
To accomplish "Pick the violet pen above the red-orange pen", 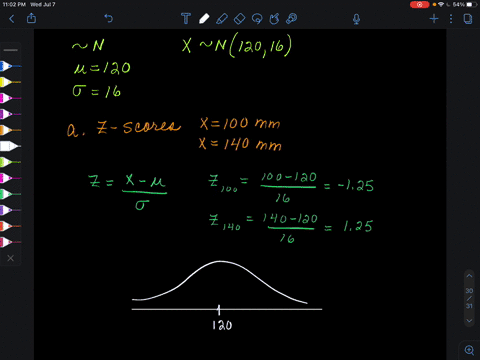I will [10, 210].
